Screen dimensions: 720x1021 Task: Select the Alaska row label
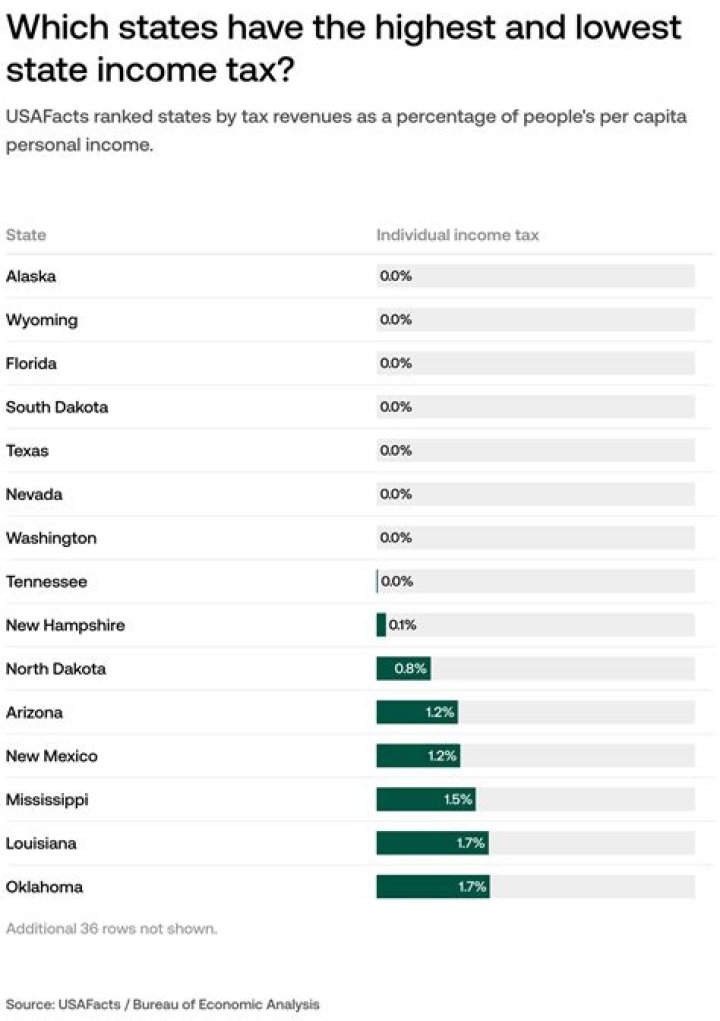31,276
